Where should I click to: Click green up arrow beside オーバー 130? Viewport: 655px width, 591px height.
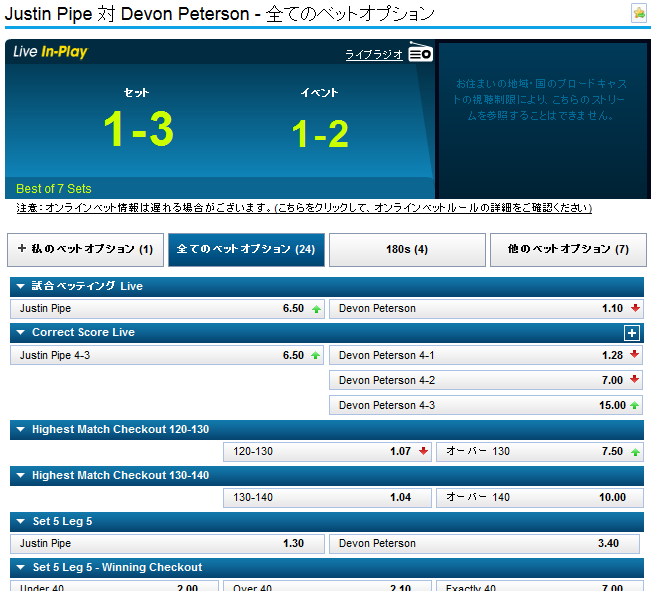click(635, 451)
